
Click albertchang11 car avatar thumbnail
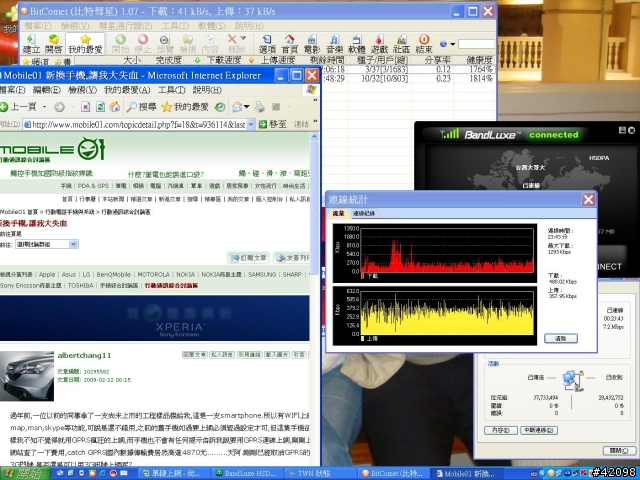(x=27, y=376)
